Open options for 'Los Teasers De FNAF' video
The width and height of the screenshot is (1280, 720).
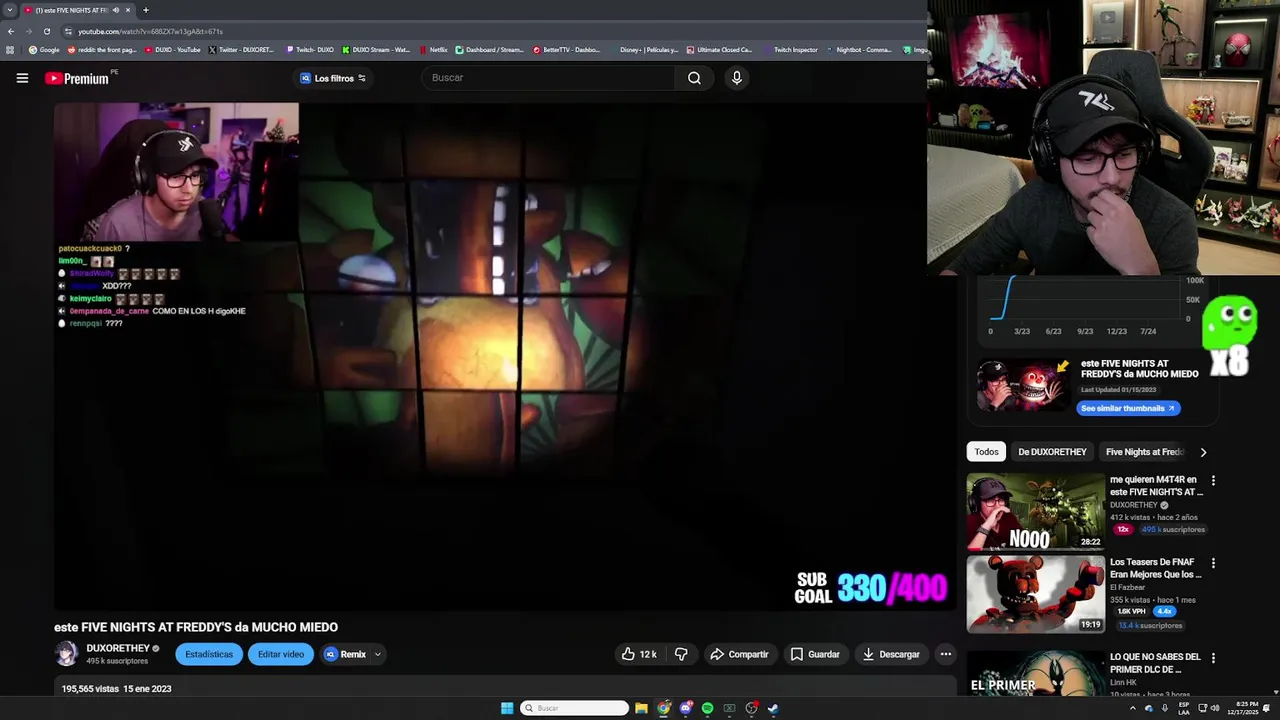pos(1213,563)
